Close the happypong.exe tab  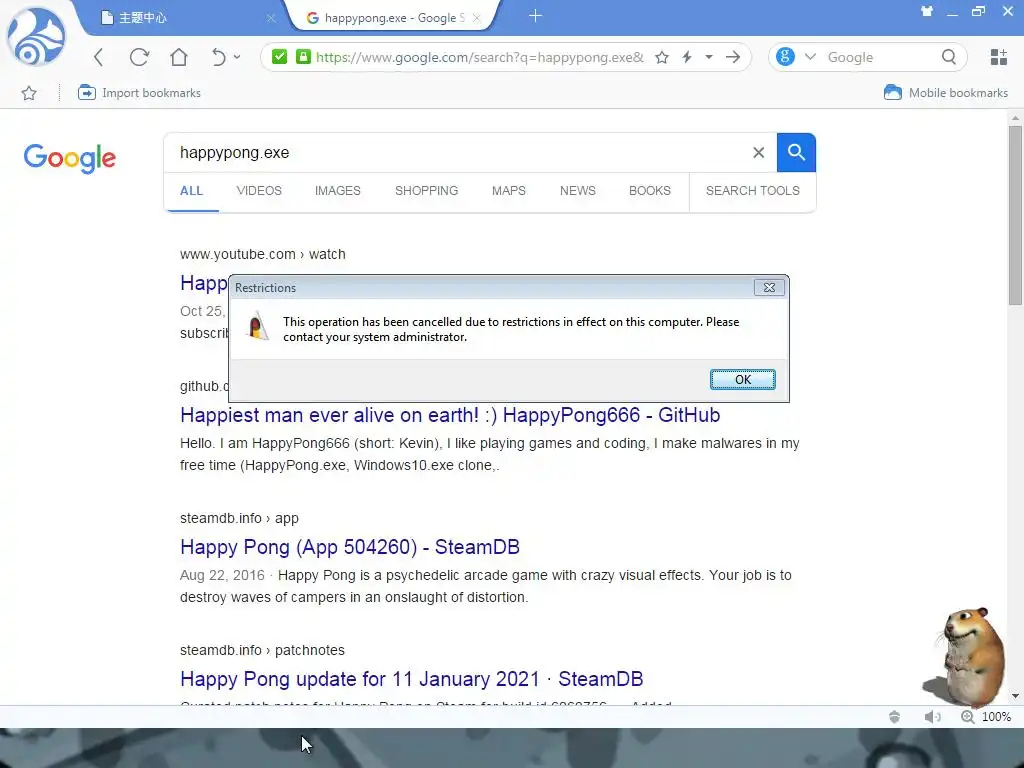click(477, 18)
